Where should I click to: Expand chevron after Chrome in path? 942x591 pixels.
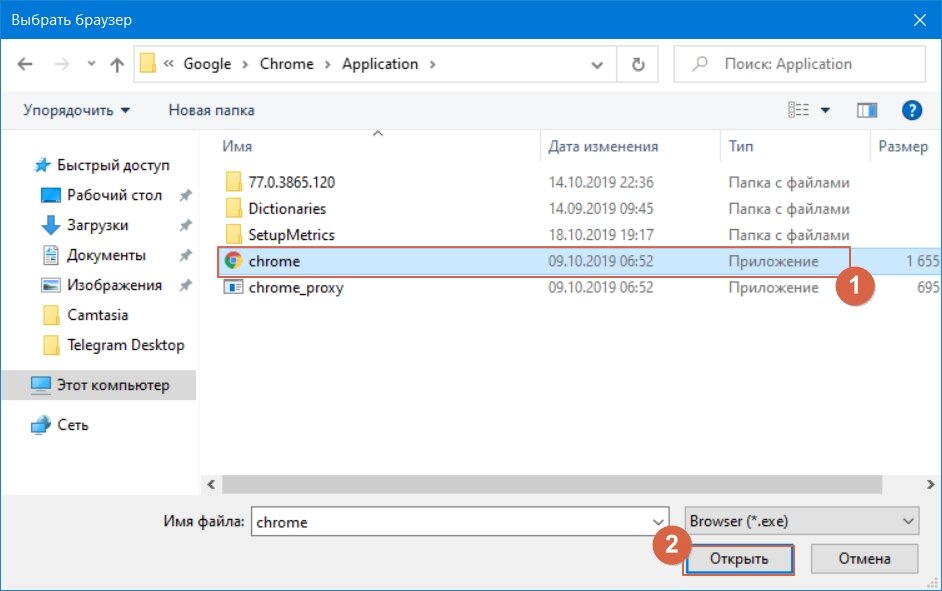[x=327, y=64]
